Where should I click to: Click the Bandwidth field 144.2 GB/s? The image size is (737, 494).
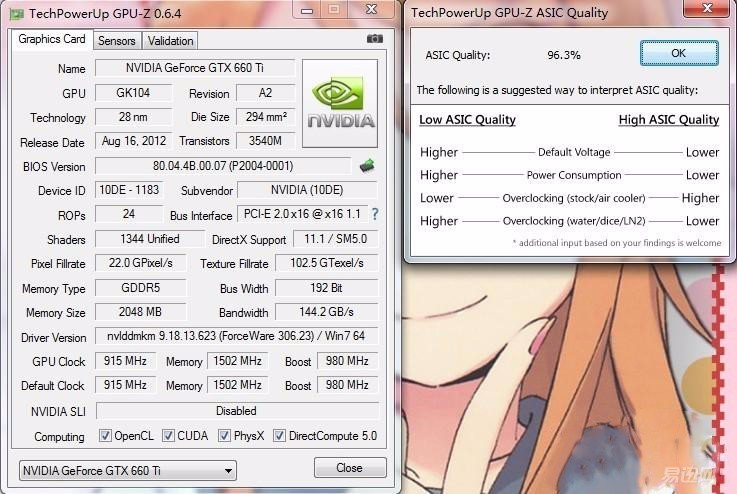[327, 312]
